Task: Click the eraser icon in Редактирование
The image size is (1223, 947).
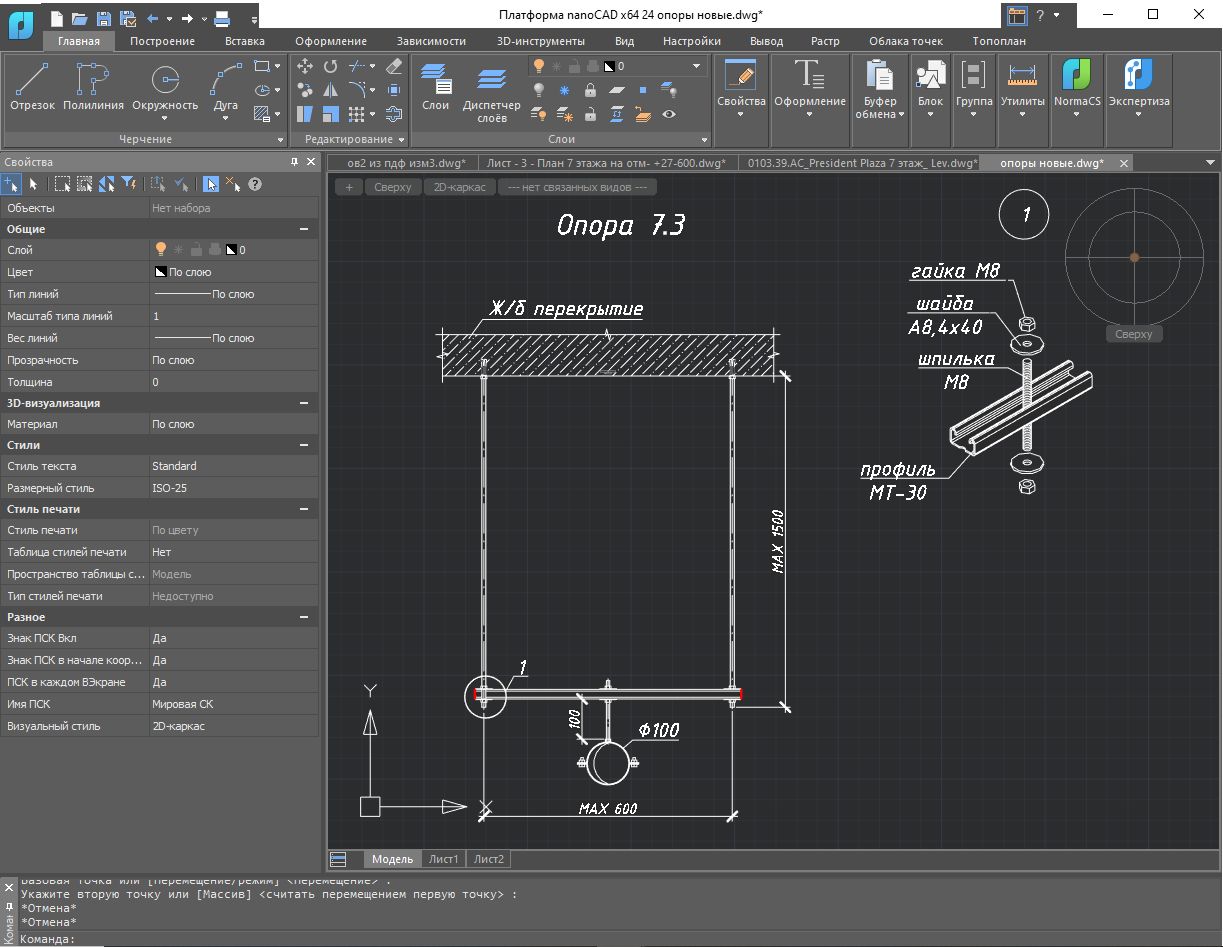Action: click(x=393, y=66)
